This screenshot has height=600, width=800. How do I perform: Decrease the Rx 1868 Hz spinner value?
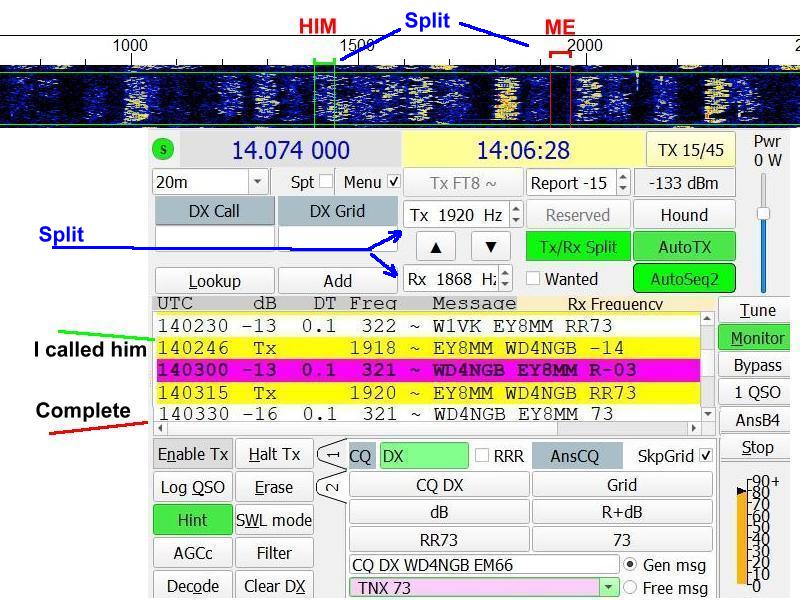click(x=505, y=285)
